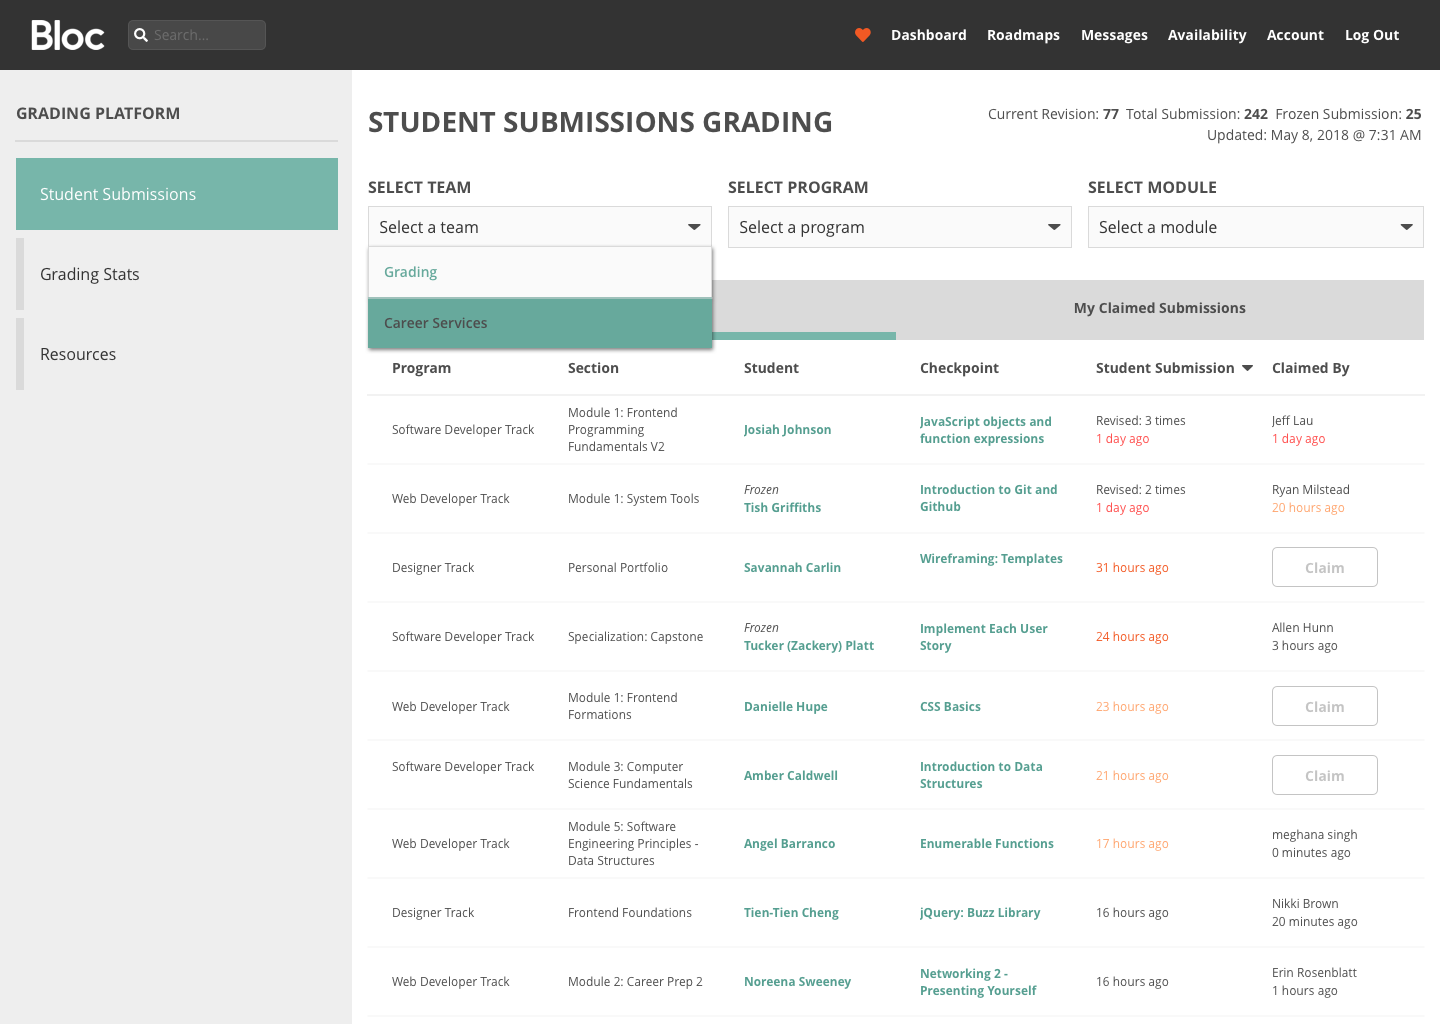
Task: Open the Select a module dropdown
Action: coord(1256,227)
